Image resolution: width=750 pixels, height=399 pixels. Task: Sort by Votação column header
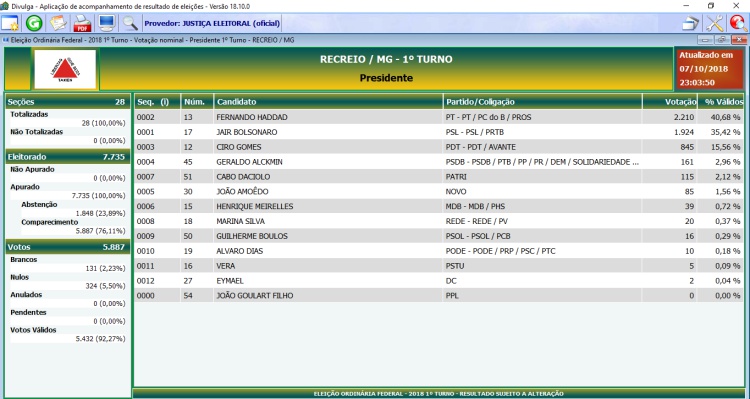click(670, 101)
